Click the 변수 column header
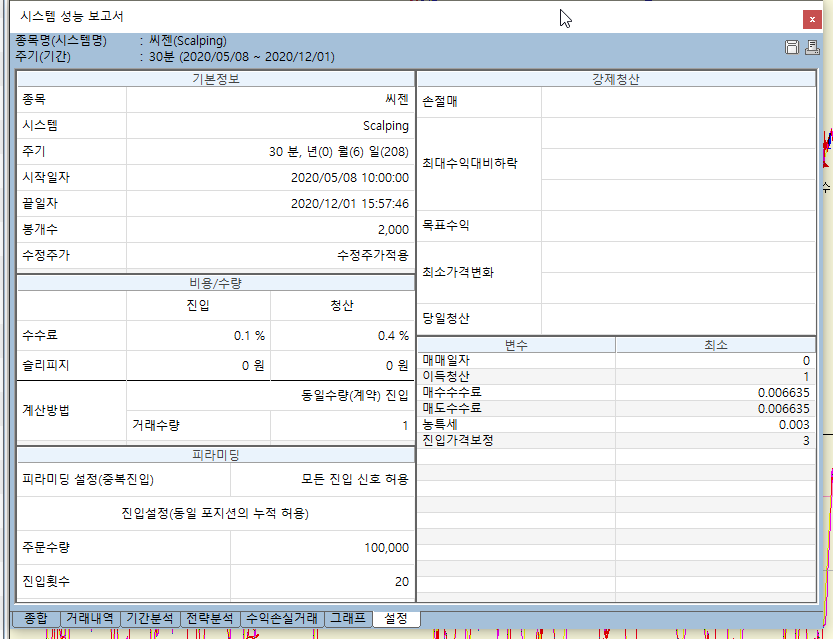 point(516,344)
